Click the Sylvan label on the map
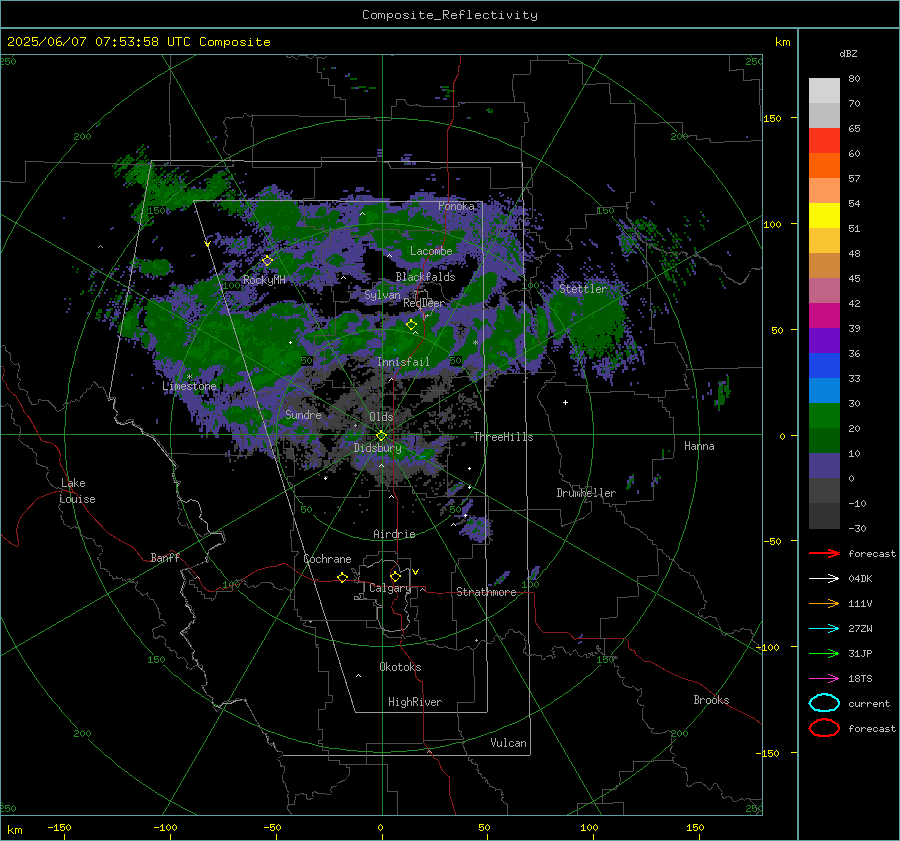This screenshot has width=900, height=841. point(382,295)
